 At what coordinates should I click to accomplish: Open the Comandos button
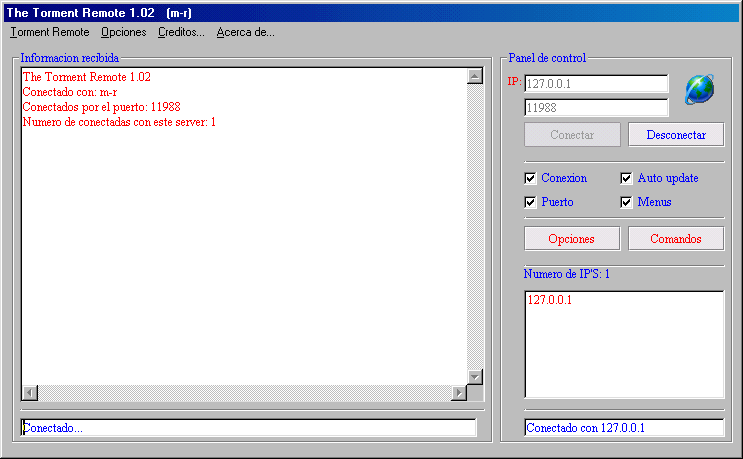point(675,239)
